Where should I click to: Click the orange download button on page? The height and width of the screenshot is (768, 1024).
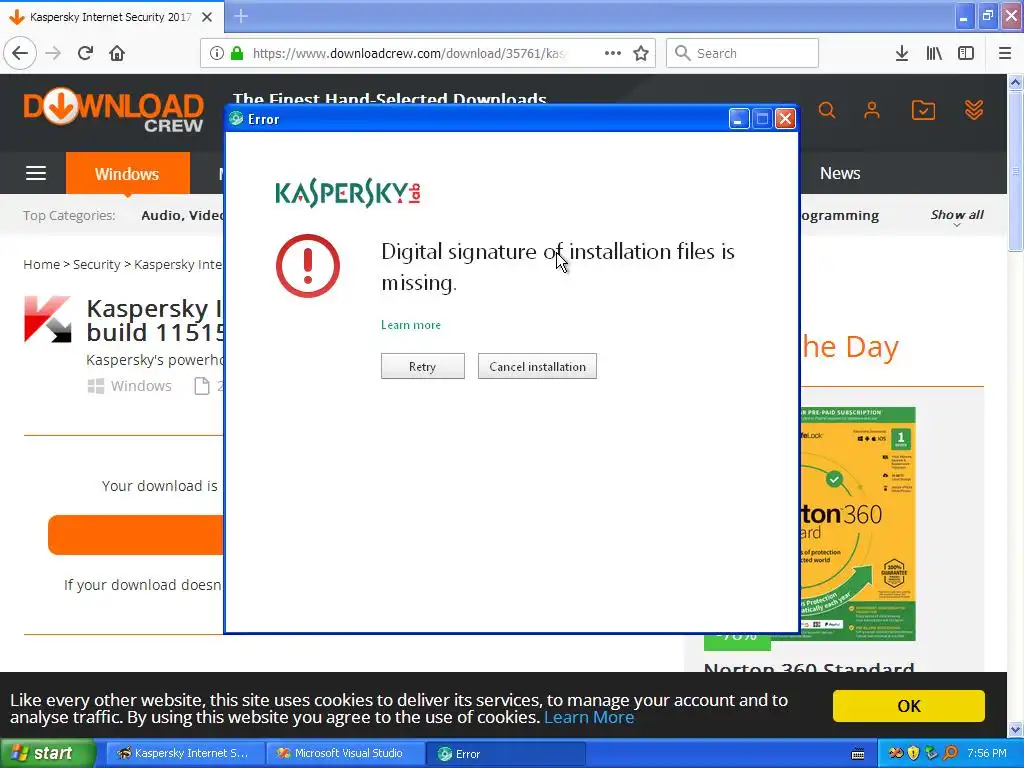[135, 535]
